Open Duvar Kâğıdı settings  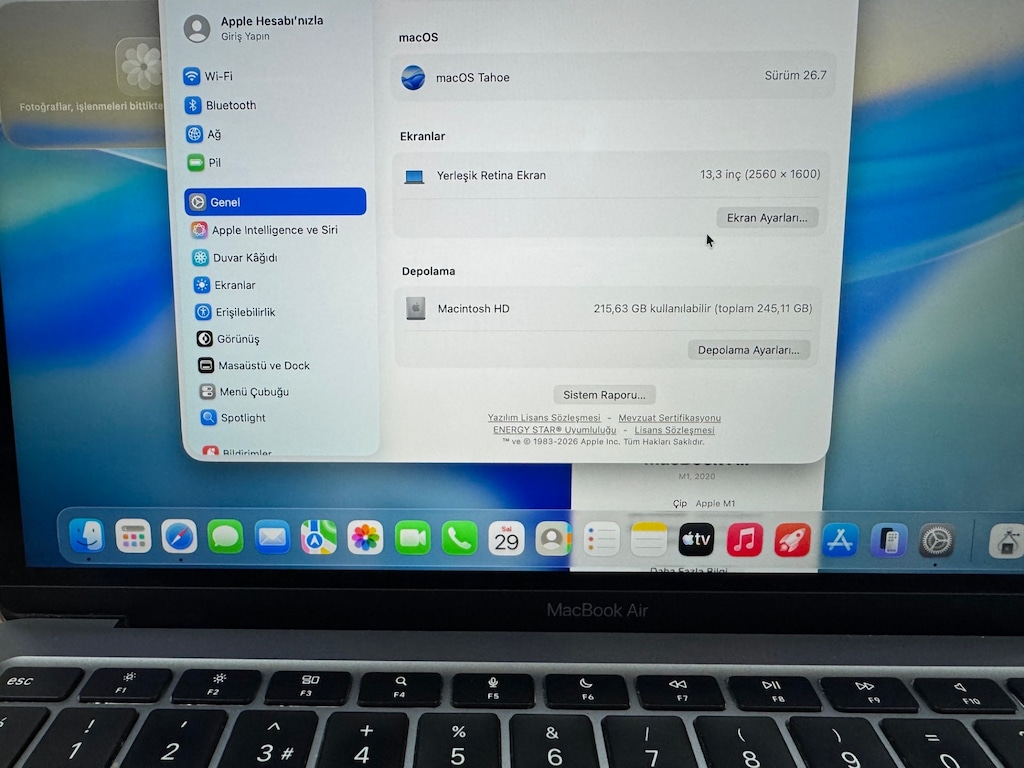point(234,257)
